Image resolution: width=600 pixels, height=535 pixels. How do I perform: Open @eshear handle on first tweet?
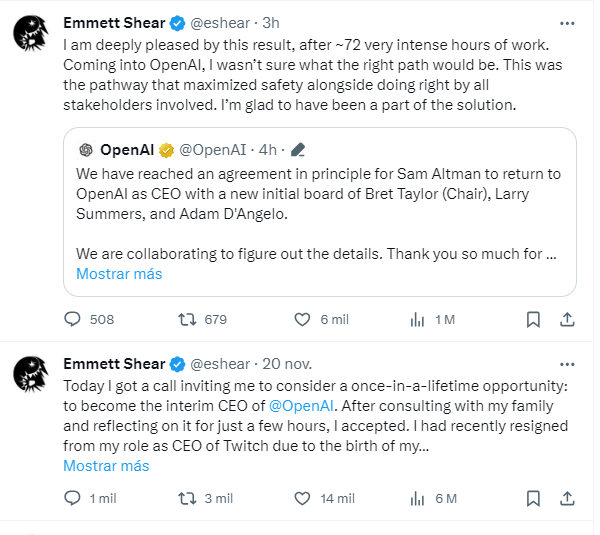click(x=220, y=23)
